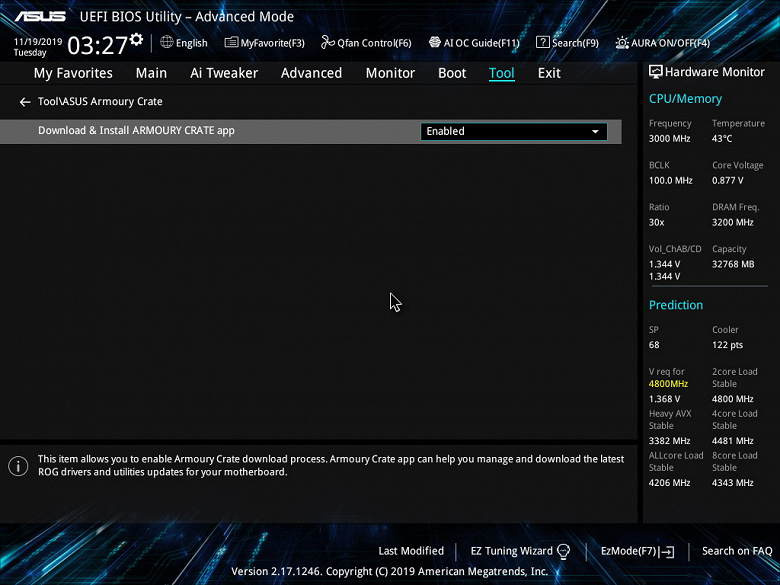Click the EZ Tuning Wizard bulb icon
This screenshot has width=780, height=585.
click(563, 551)
